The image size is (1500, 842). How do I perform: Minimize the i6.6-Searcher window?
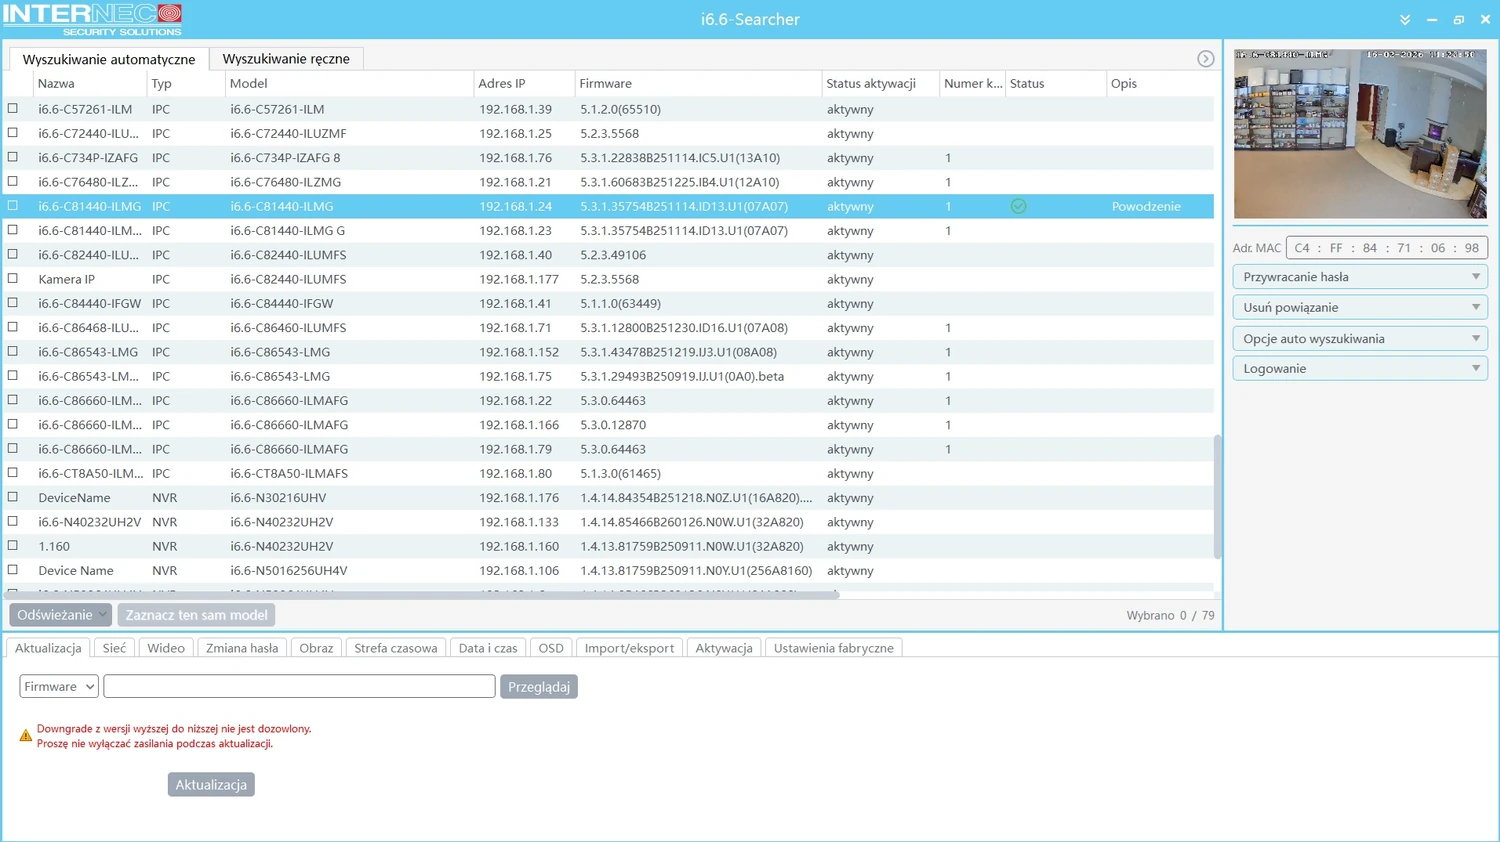tap(1432, 20)
